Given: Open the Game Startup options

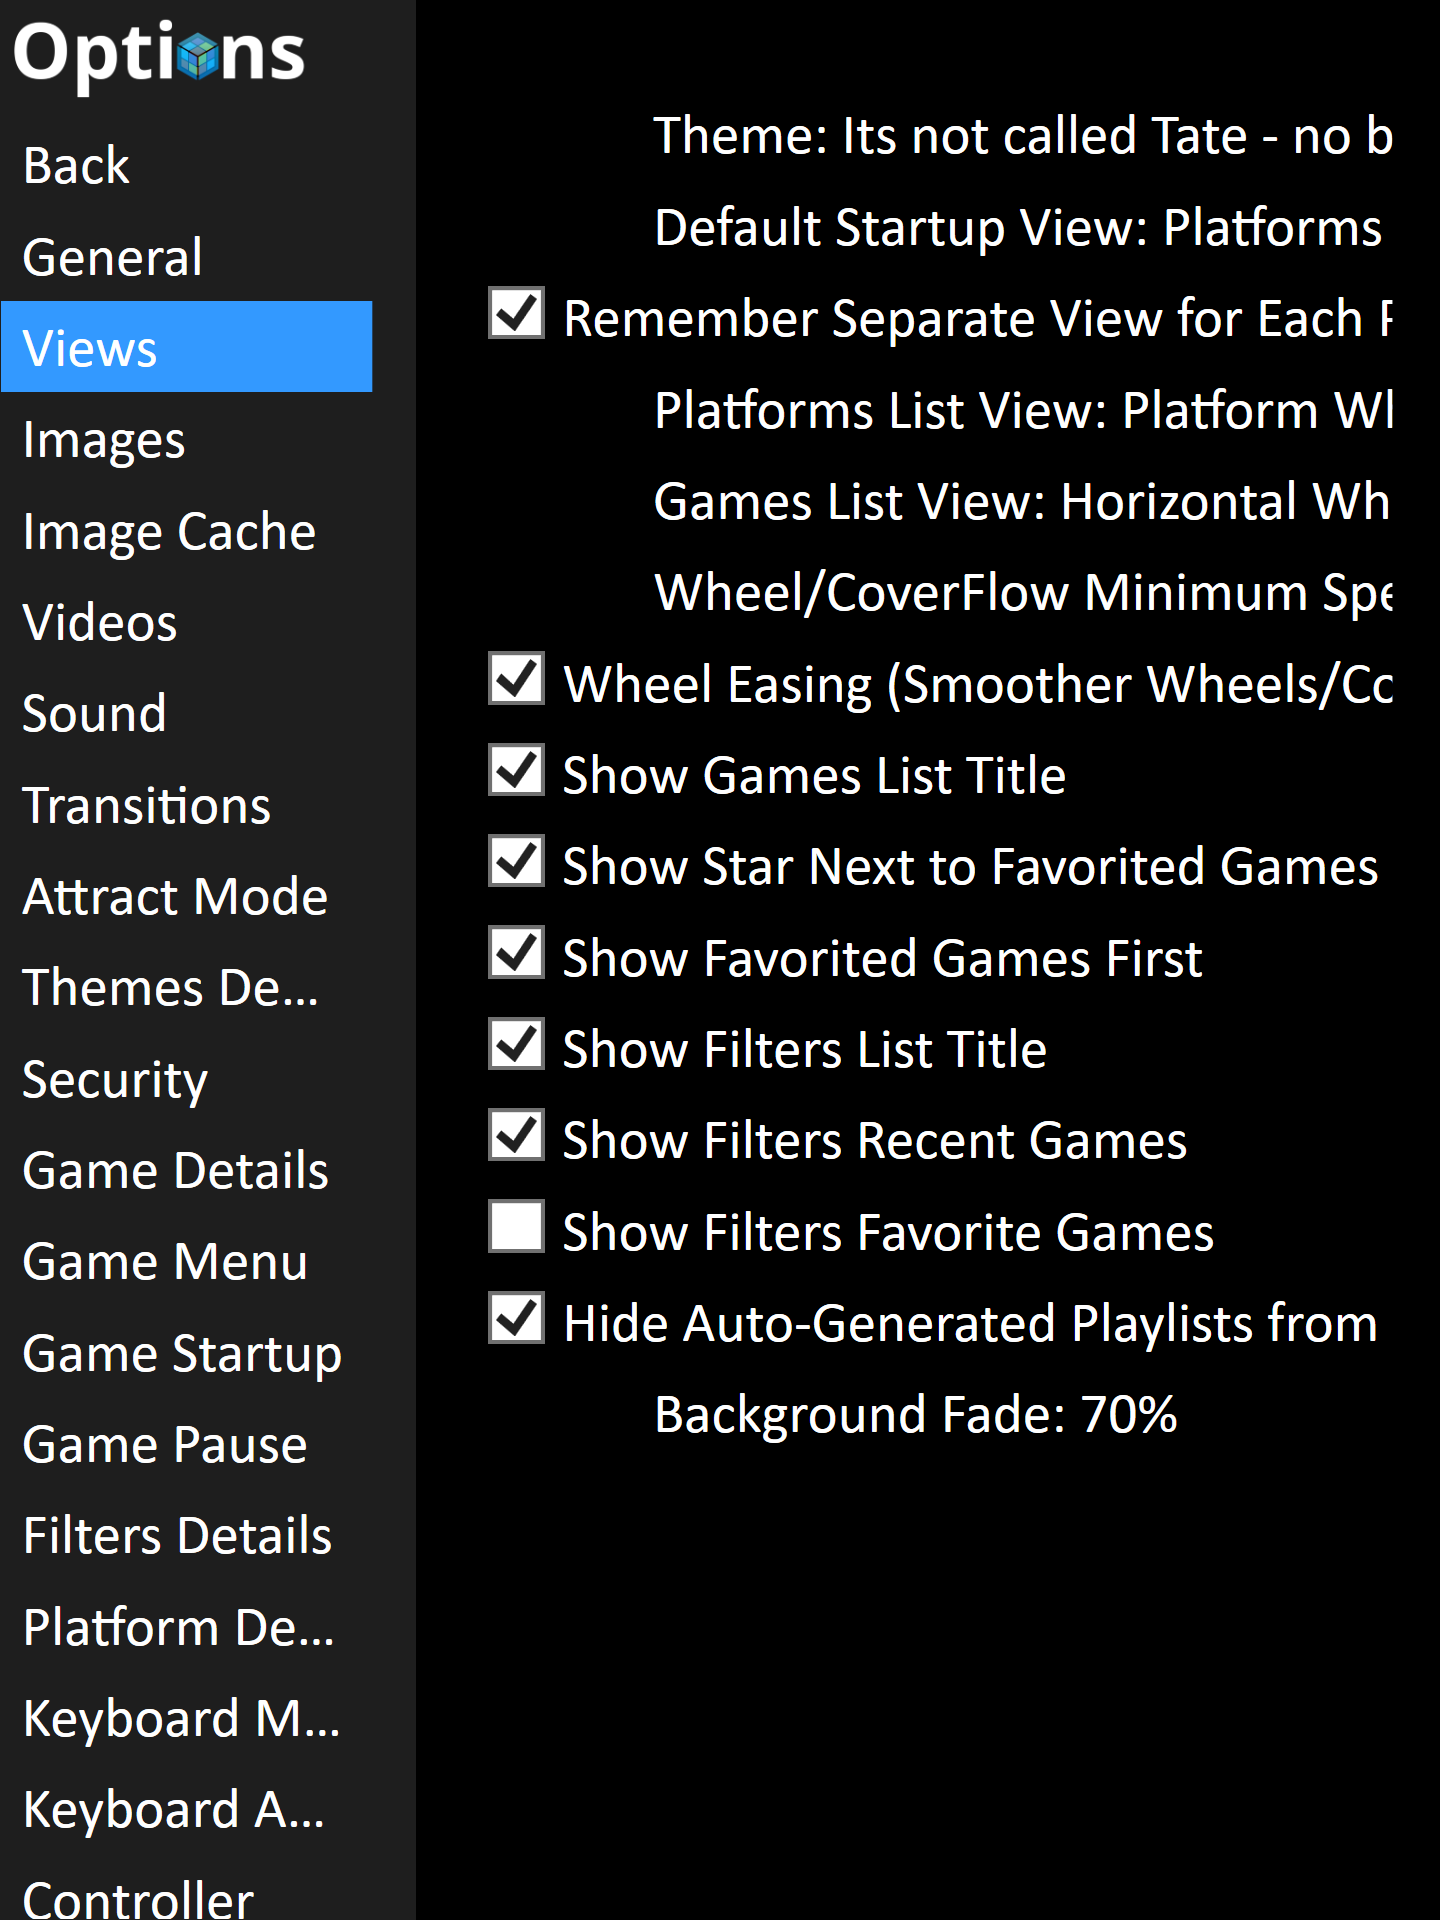Looking at the screenshot, I should pos(182,1354).
